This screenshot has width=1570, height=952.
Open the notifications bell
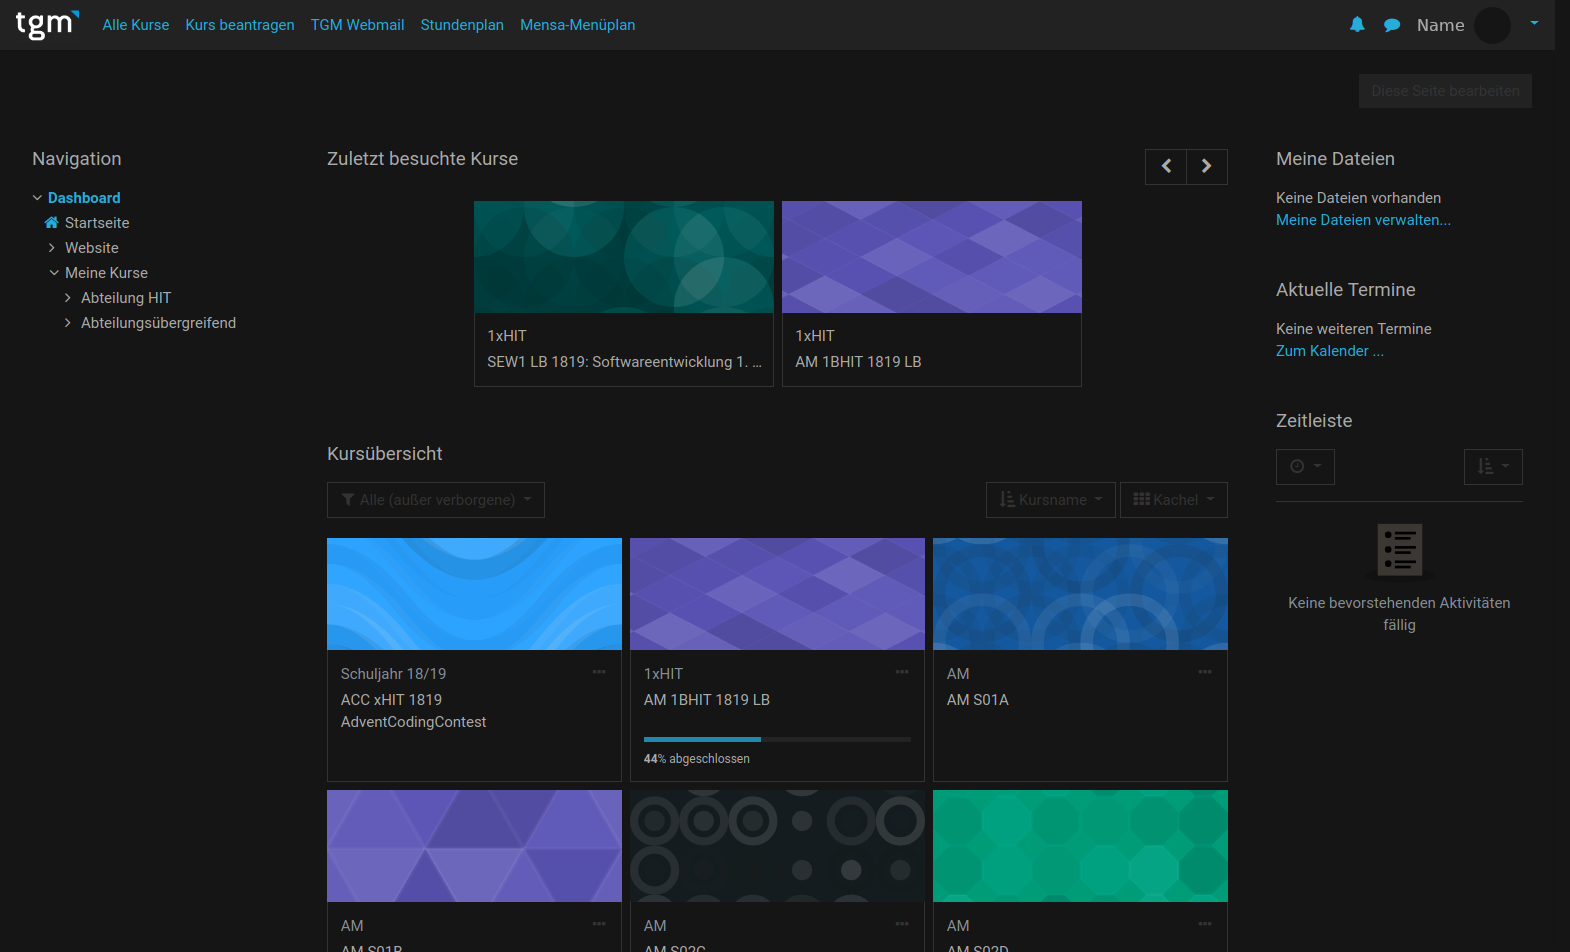pos(1357,25)
